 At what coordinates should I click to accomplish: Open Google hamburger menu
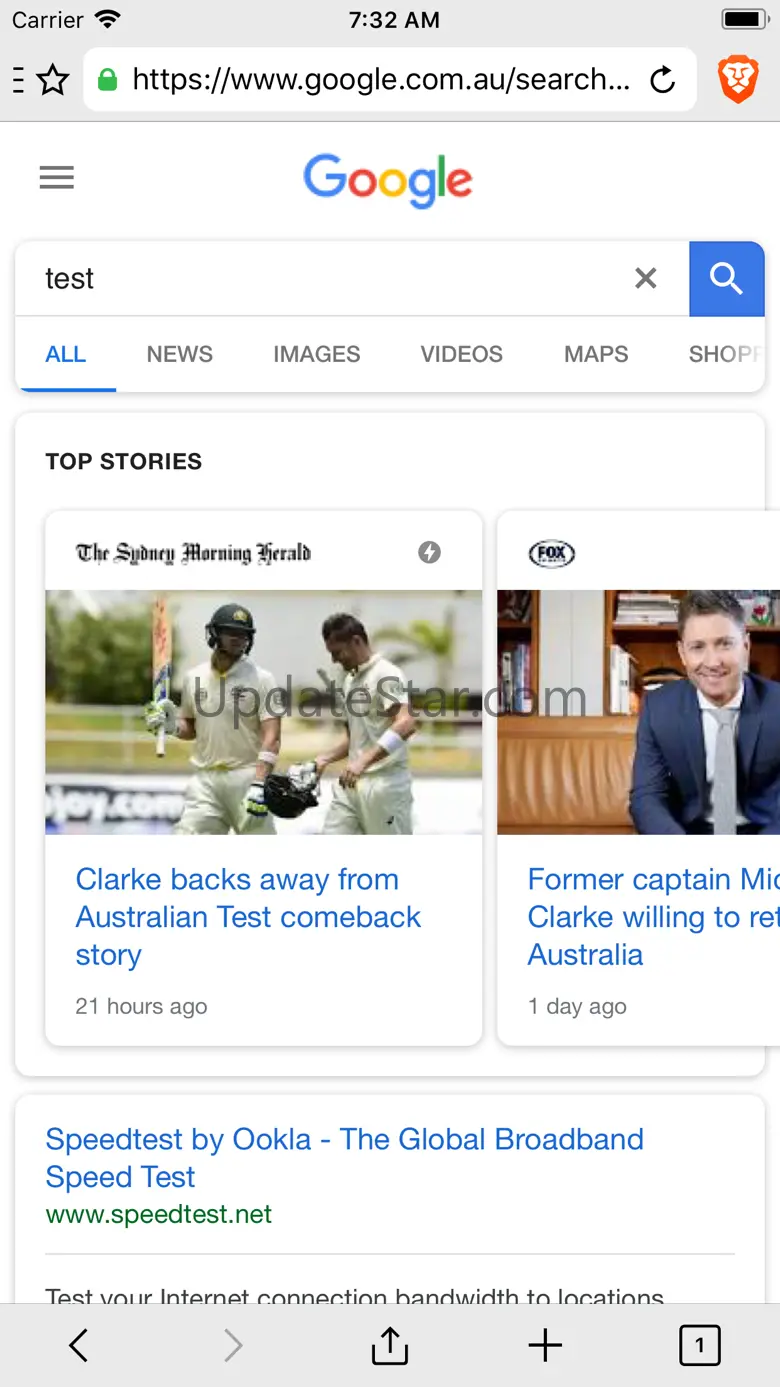coord(57,178)
